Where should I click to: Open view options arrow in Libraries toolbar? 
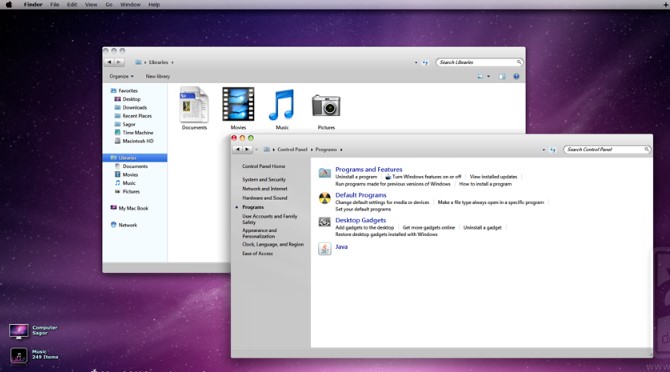488,76
